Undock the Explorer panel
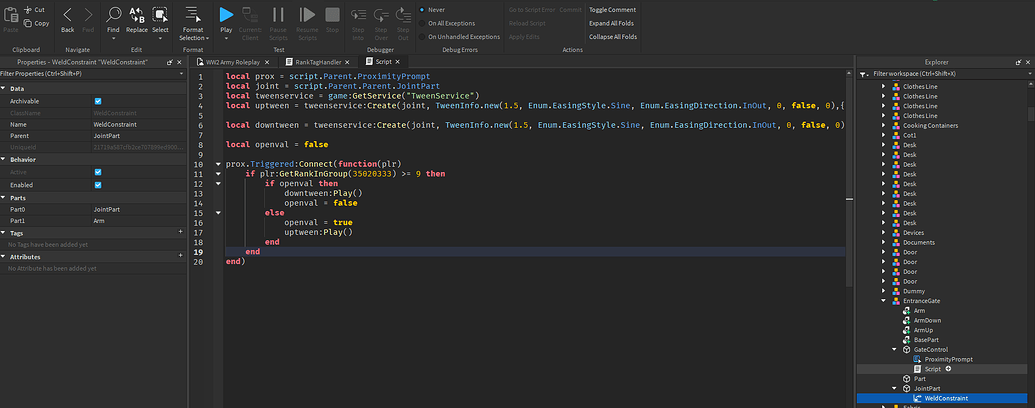The height and width of the screenshot is (408, 1035). (x=1018, y=62)
